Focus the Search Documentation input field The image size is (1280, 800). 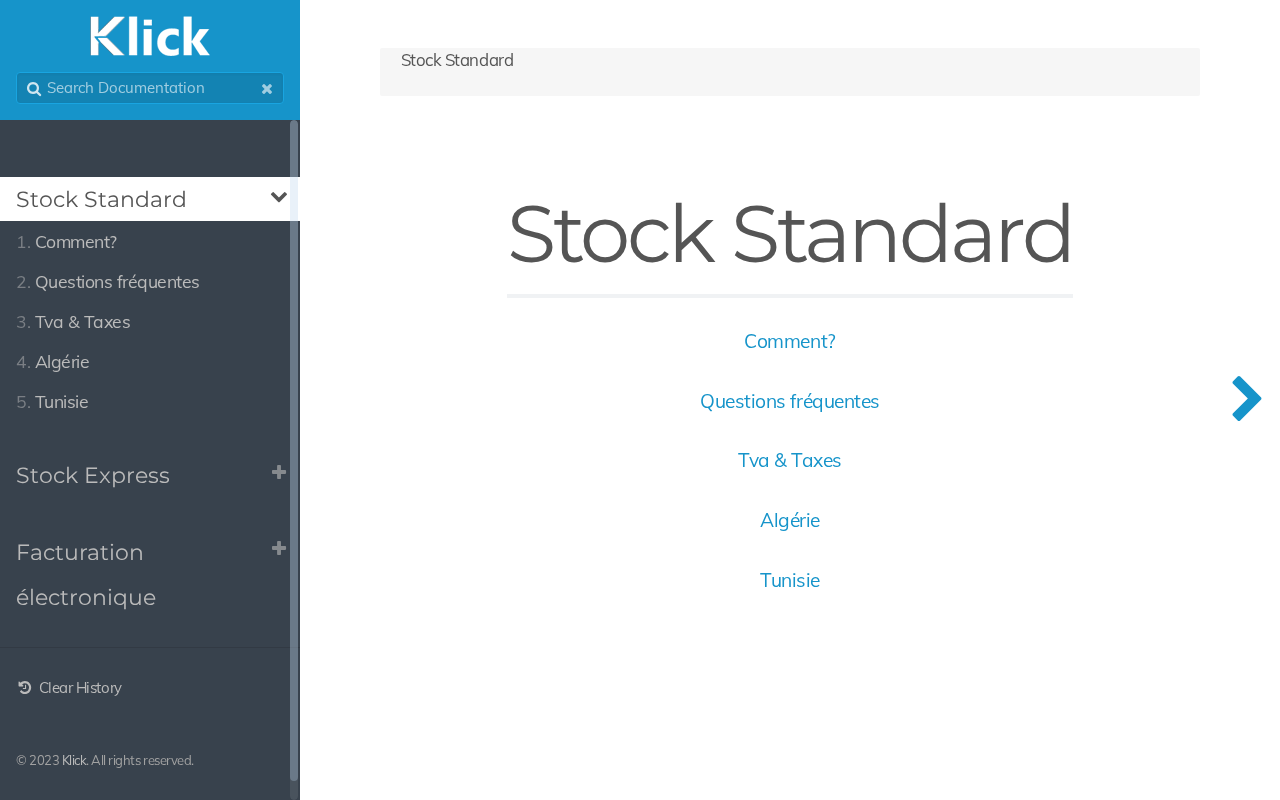[150, 88]
